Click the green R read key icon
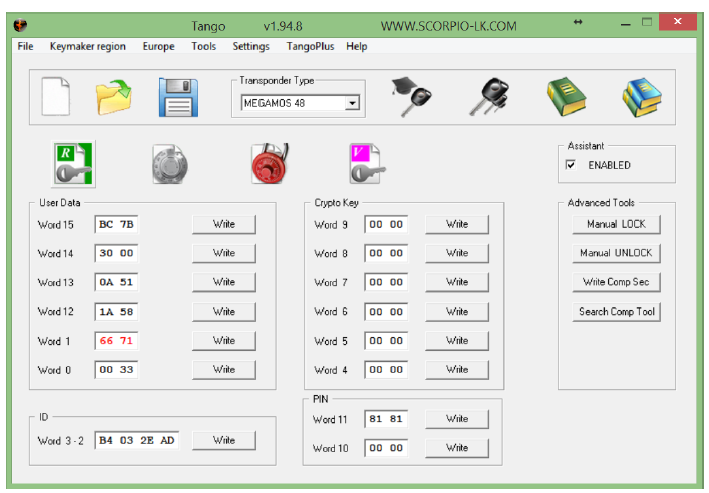The width and height of the screenshot is (709, 493). click(74, 164)
